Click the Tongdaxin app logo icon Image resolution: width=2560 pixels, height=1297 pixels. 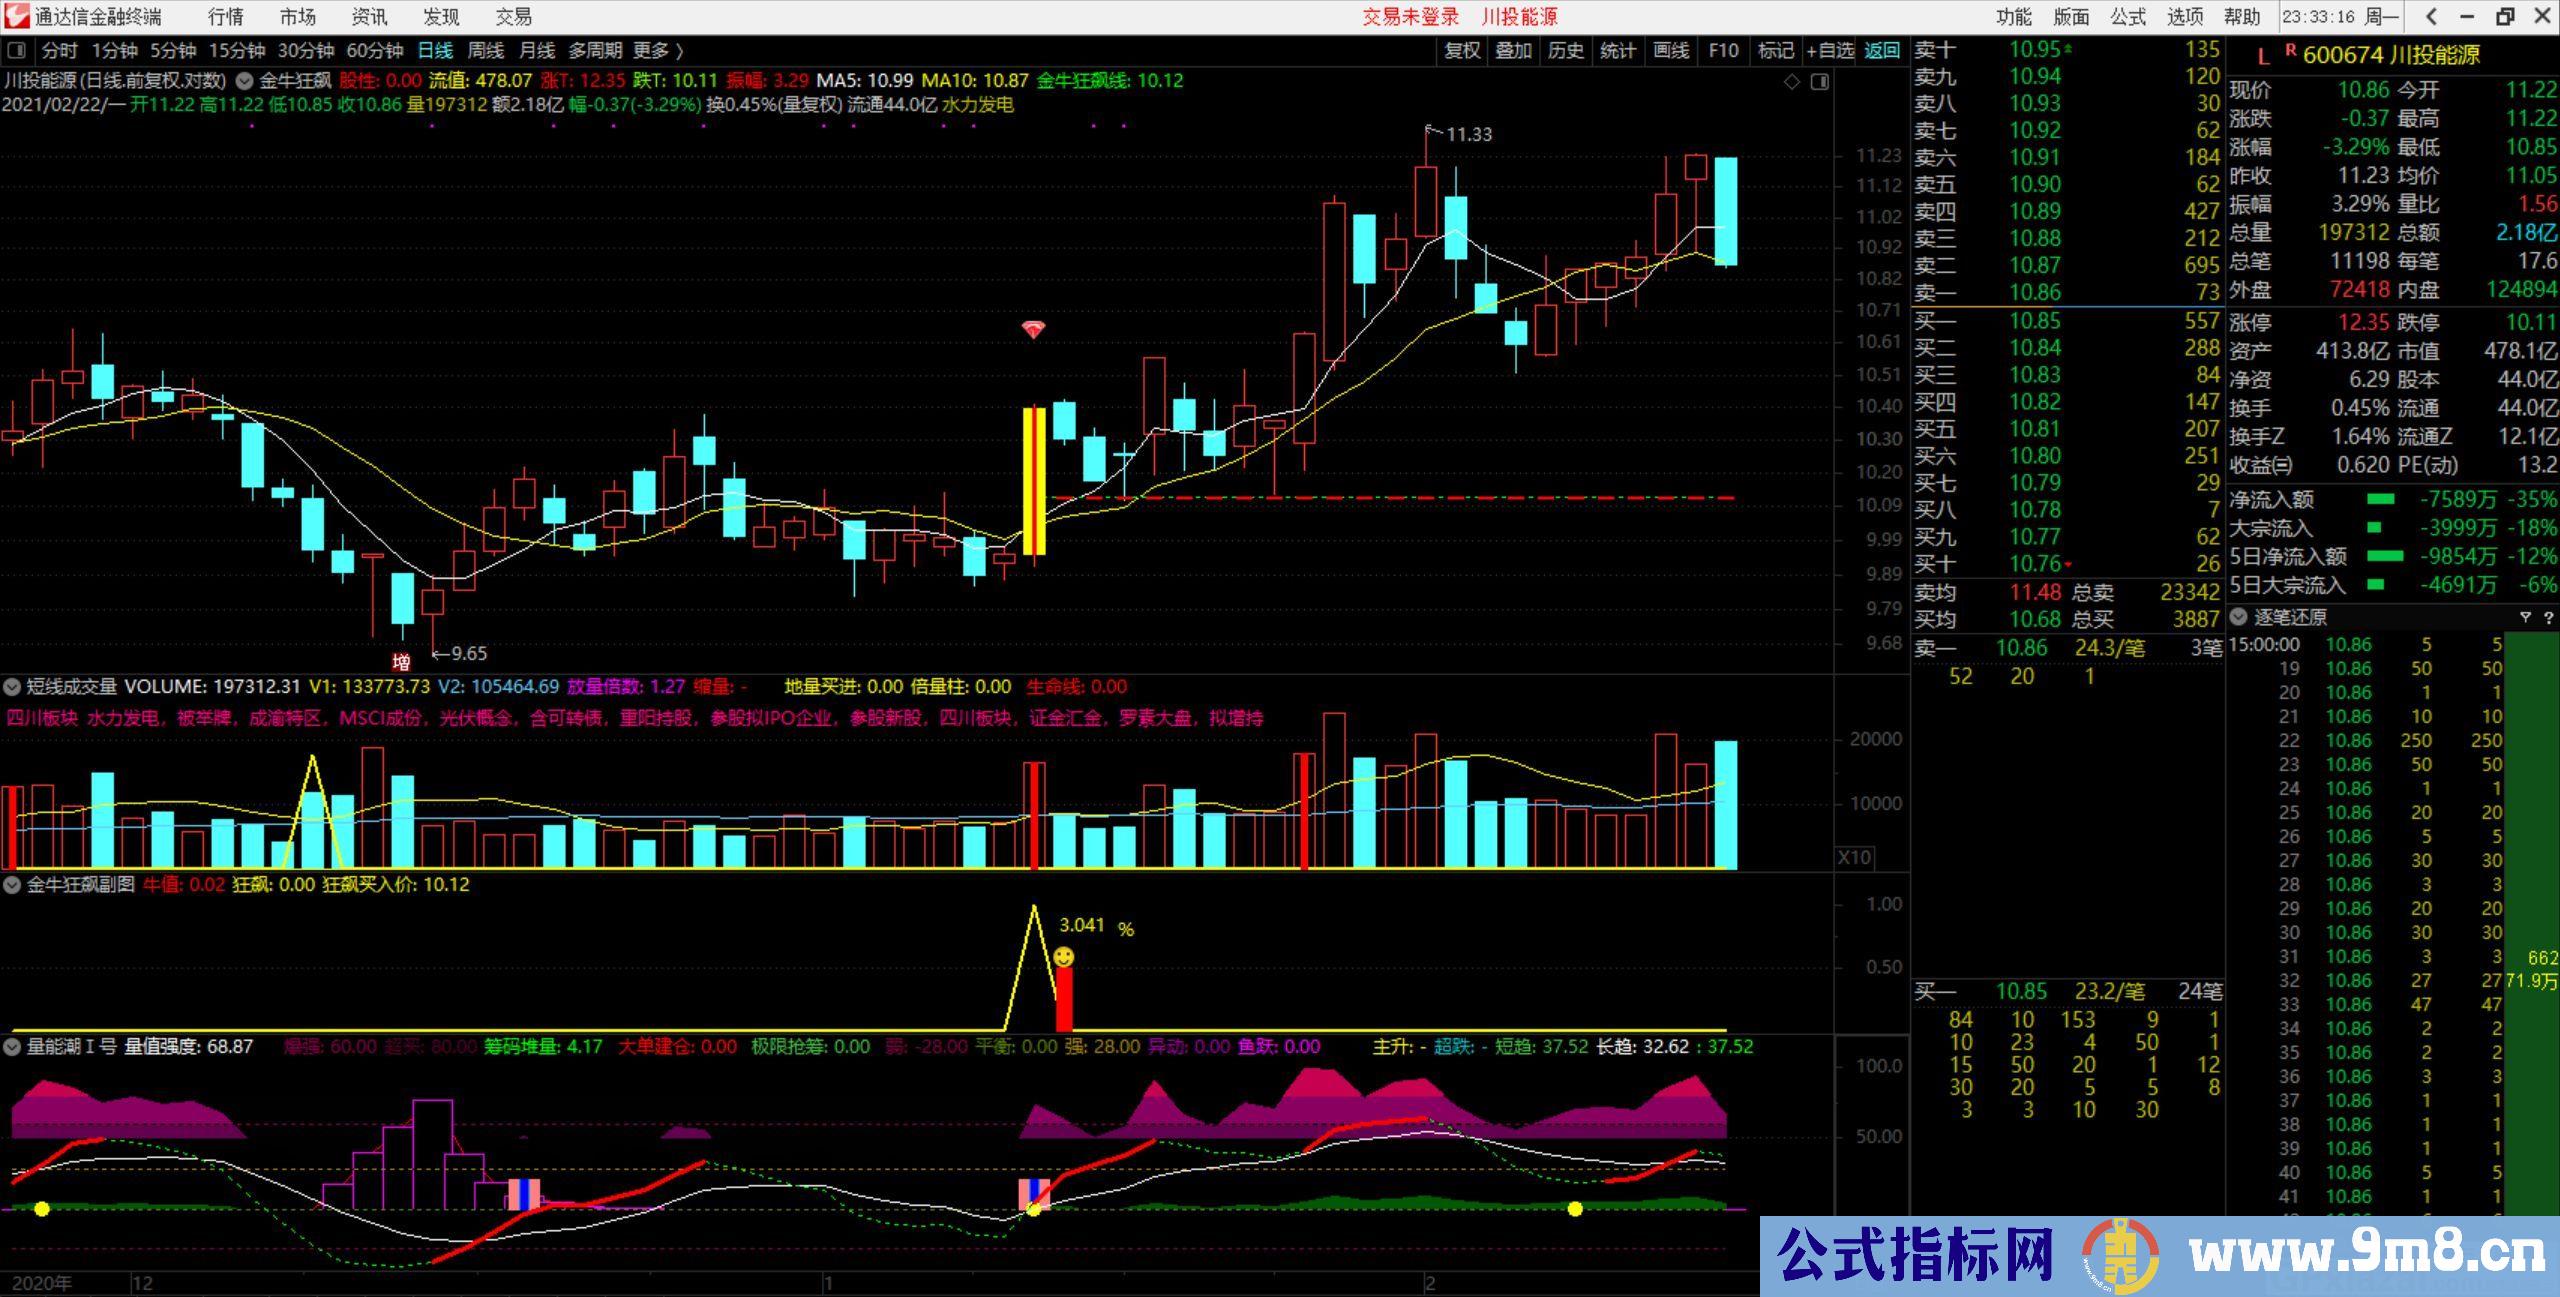tap(15, 16)
